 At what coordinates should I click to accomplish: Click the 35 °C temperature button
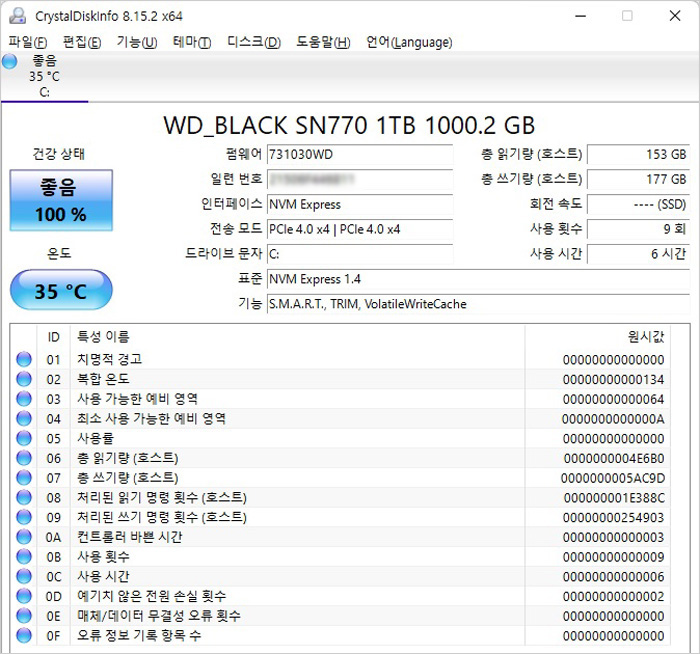[61, 290]
